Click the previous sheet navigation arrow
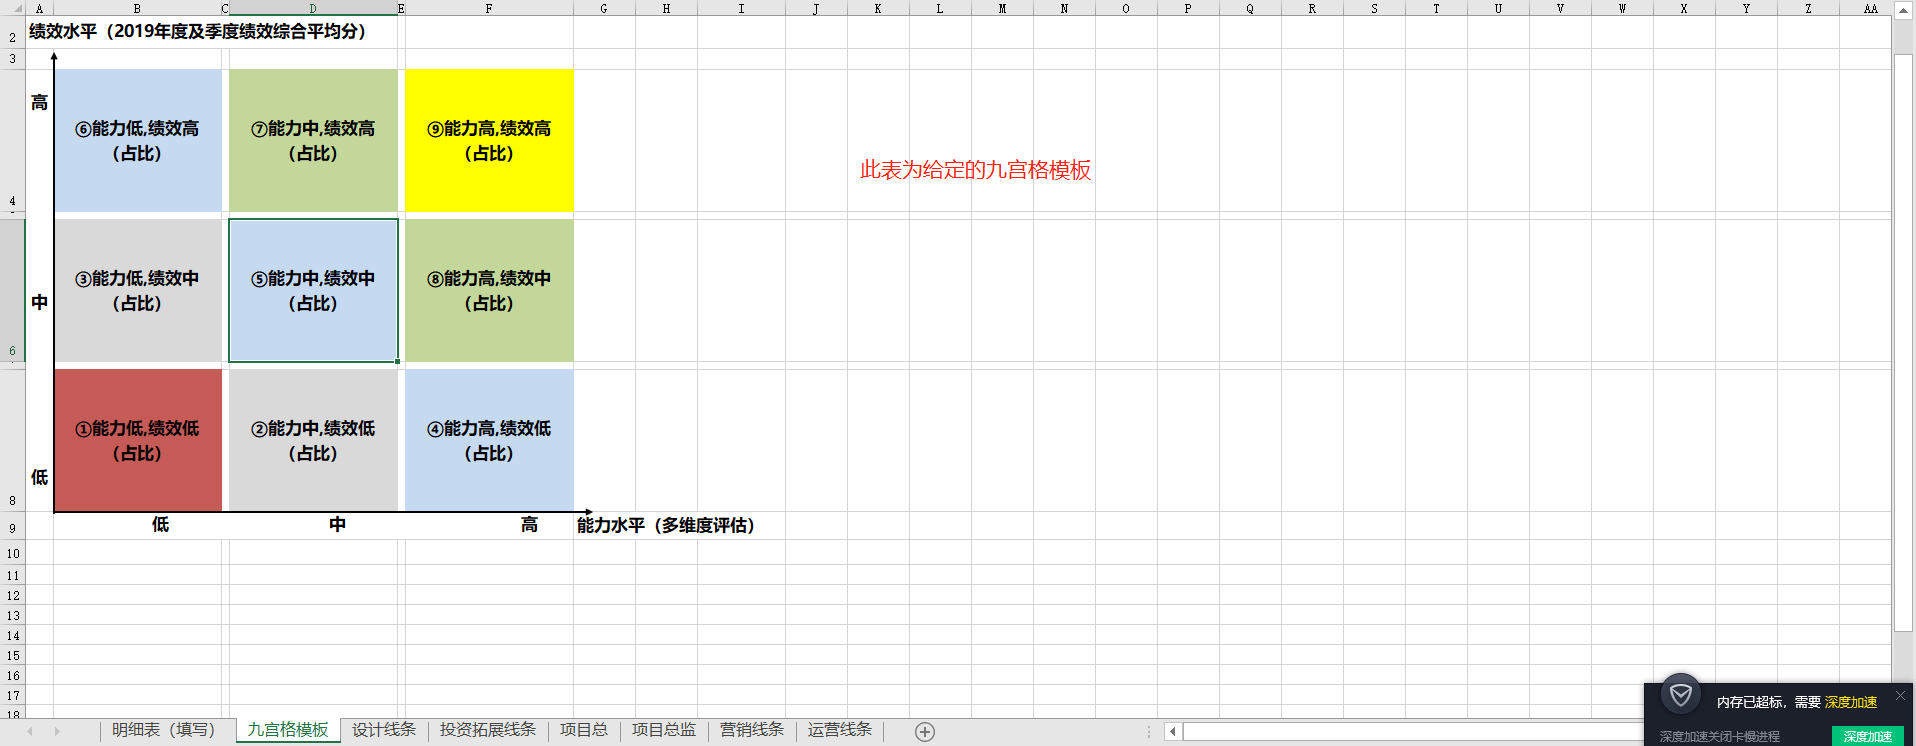 pyautogui.click(x=30, y=732)
